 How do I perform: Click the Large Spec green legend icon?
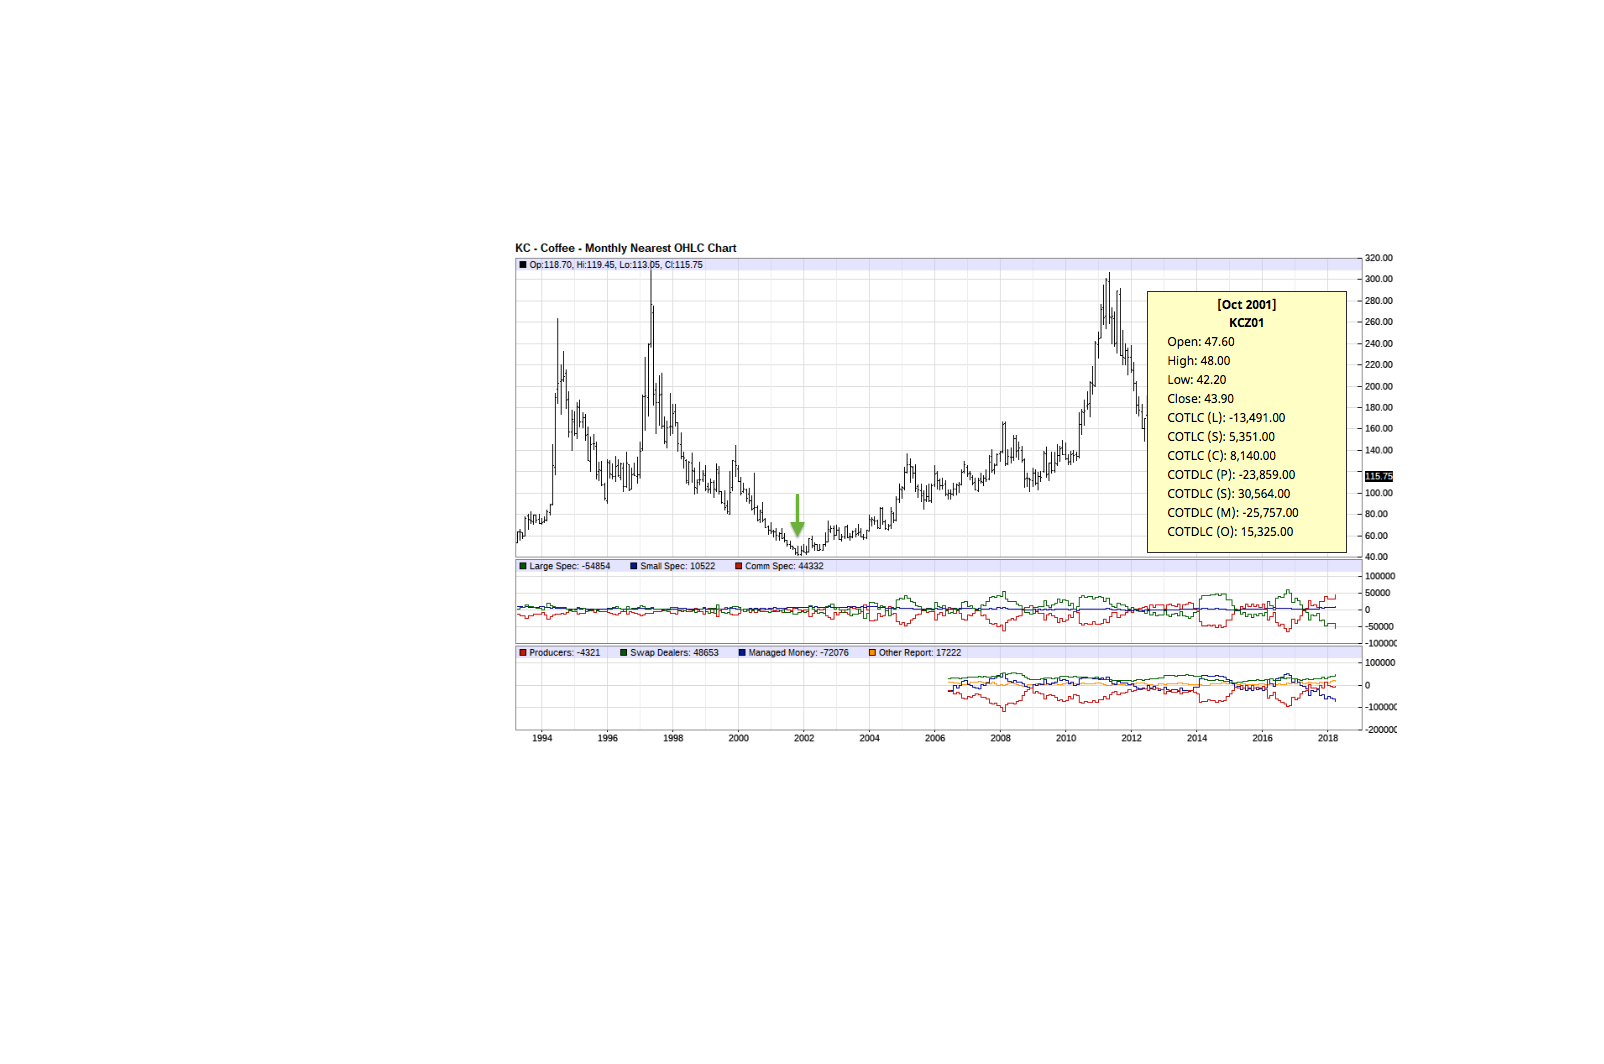tap(522, 565)
